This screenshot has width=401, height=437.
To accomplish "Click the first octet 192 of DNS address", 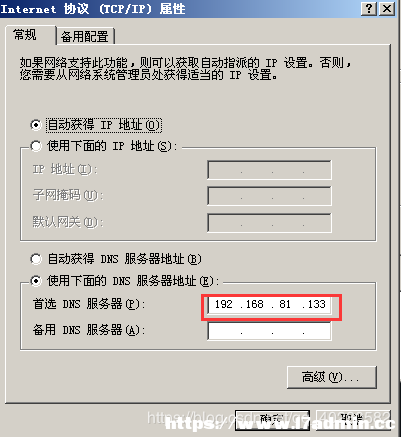I will coord(223,304).
